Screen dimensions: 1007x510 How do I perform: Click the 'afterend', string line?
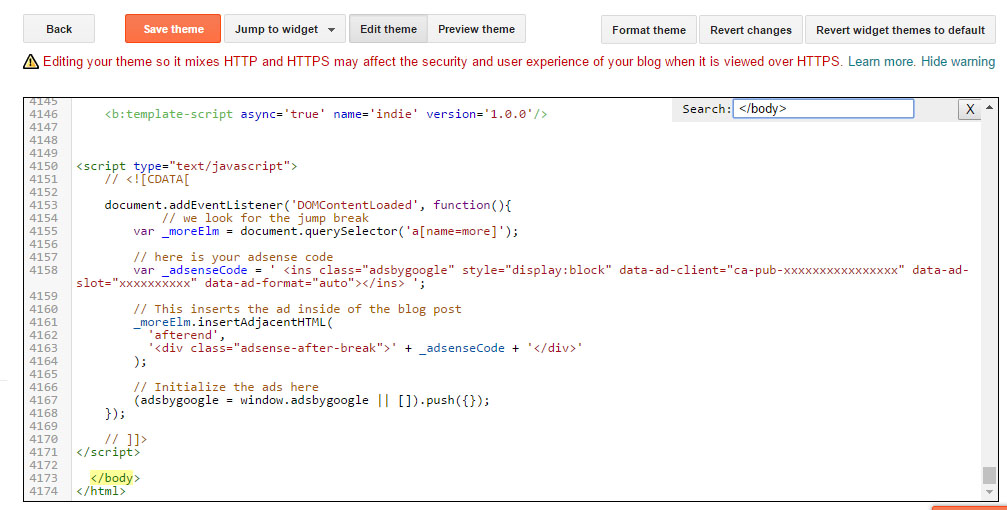point(186,335)
